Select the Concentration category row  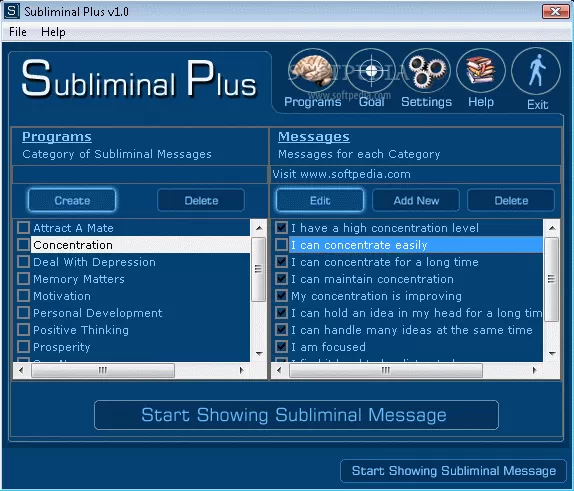[x=141, y=245]
